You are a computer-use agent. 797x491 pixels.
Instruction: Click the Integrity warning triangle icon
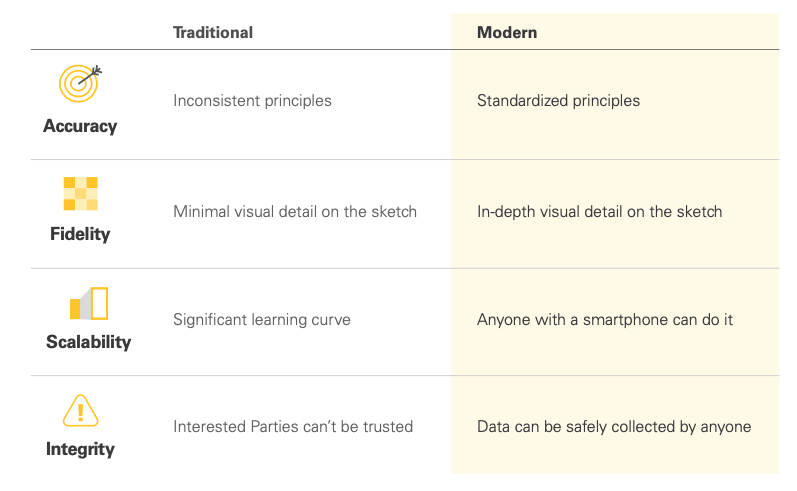pos(80,411)
